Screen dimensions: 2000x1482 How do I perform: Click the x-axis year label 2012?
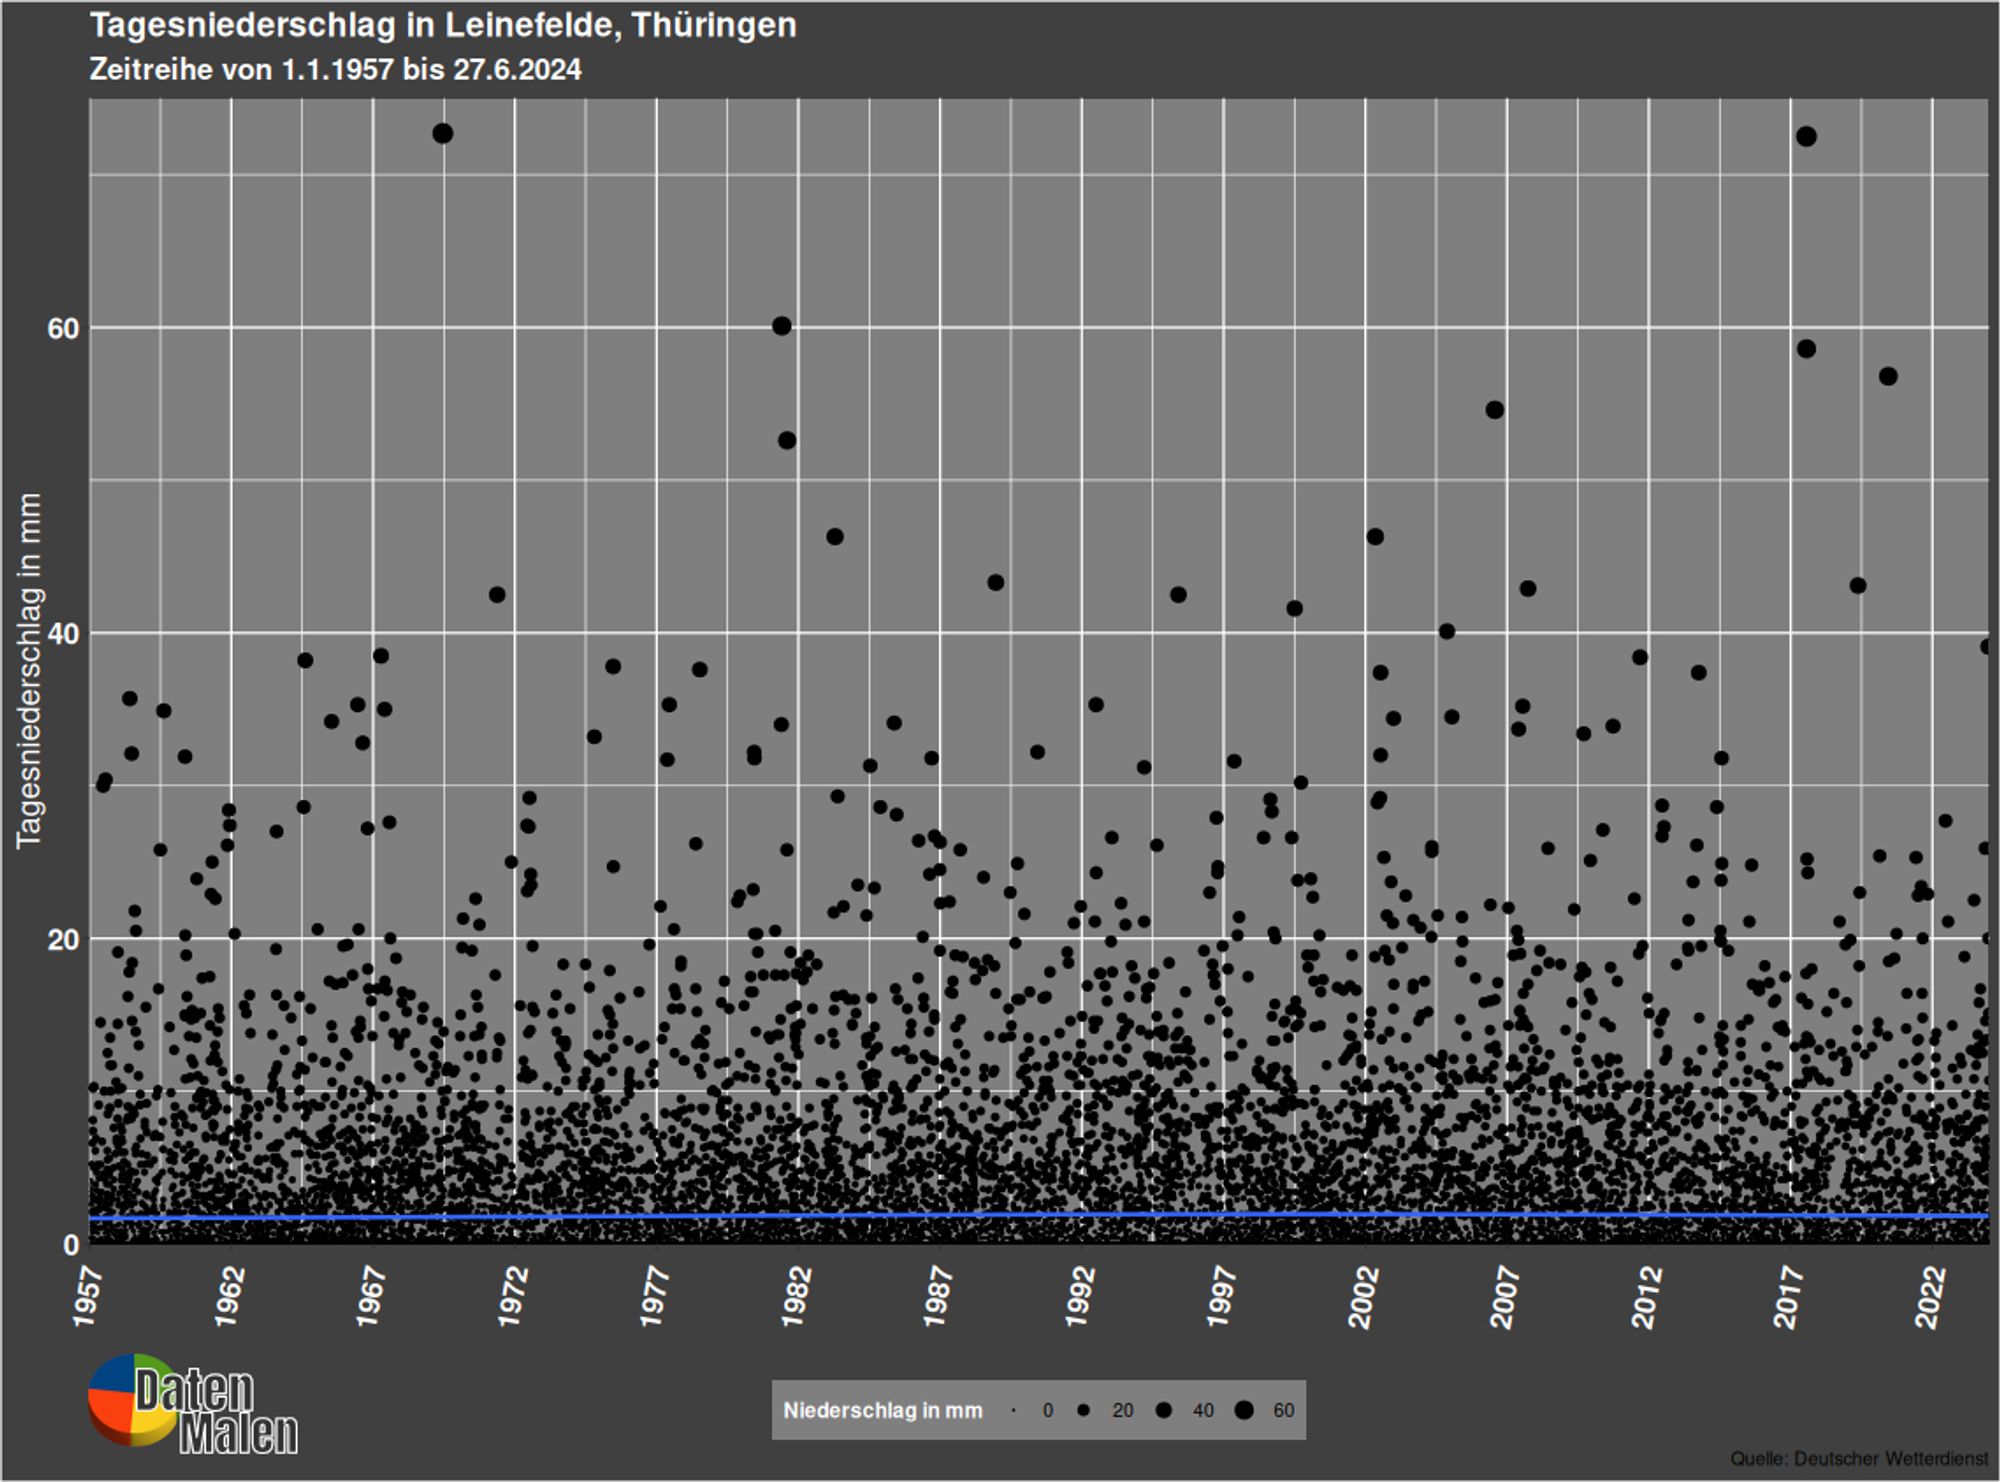(x=1647, y=1296)
